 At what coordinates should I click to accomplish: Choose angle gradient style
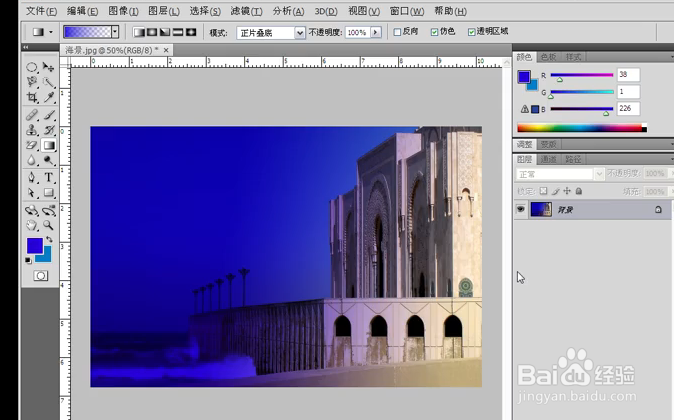[165, 32]
